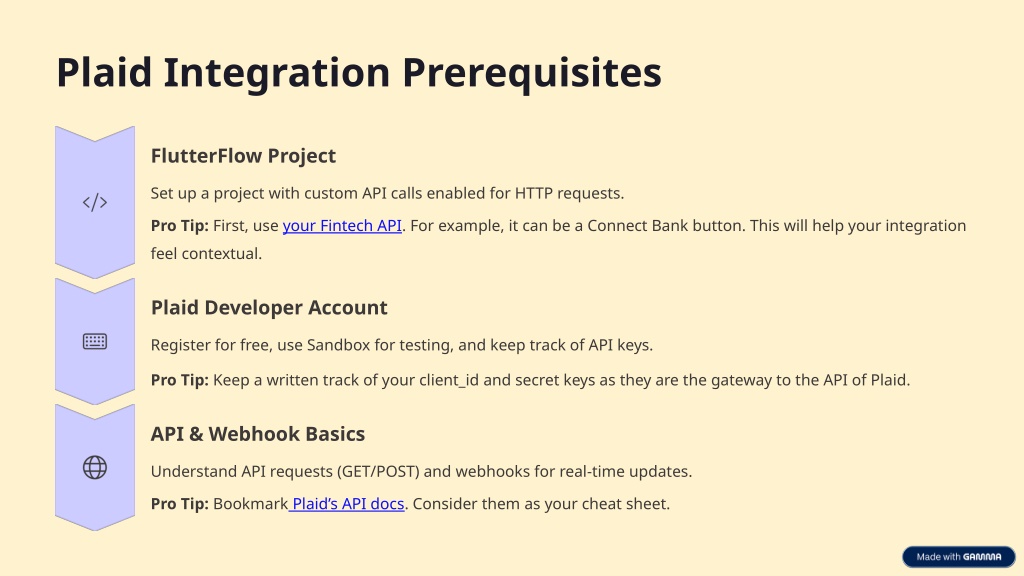Image resolution: width=1024 pixels, height=576 pixels.
Task: Click text about custom API calls enabled
Action: tap(387, 193)
